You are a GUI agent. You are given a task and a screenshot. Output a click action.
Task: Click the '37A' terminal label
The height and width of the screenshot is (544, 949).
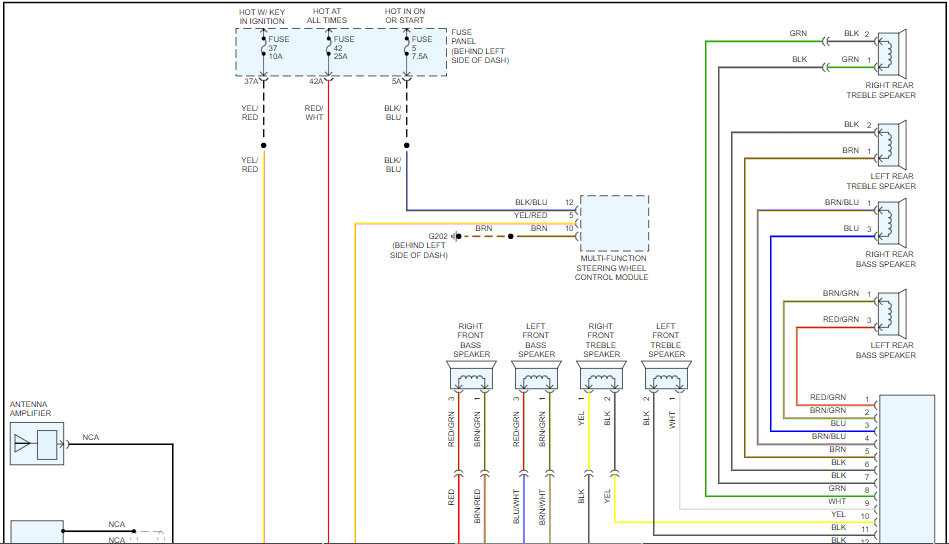pyautogui.click(x=251, y=81)
